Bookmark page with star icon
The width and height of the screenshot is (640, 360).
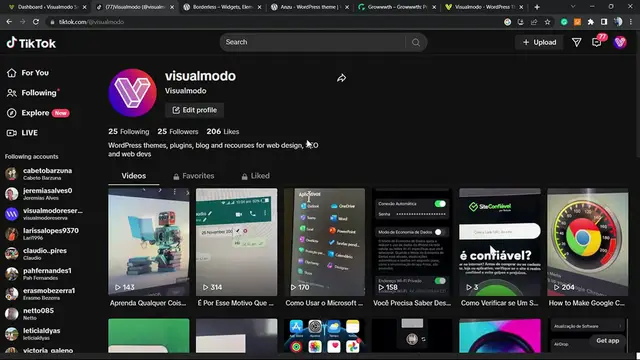tap(547, 22)
